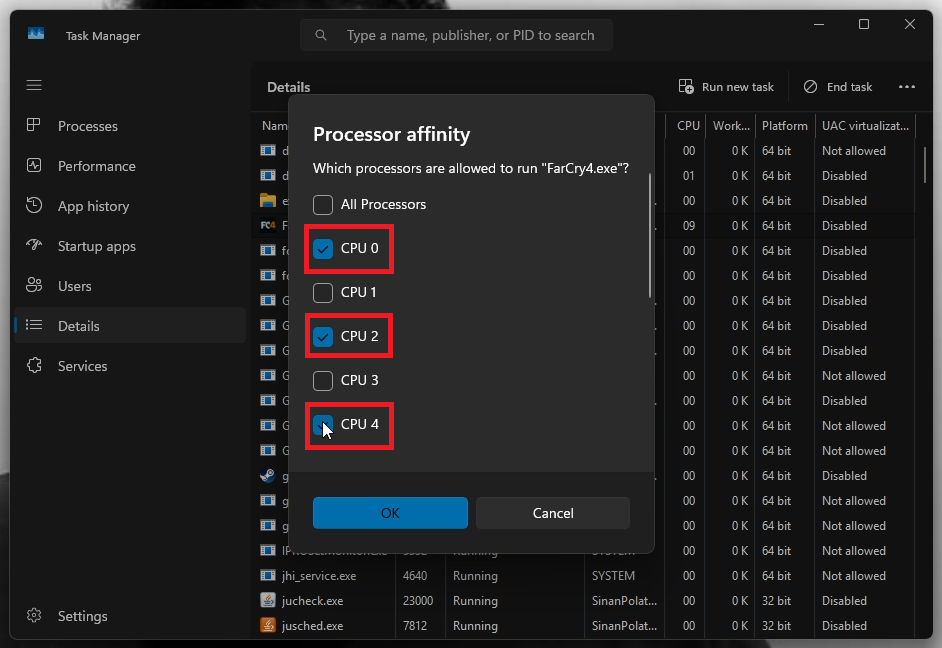The width and height of the screenshot is (942, 648).
Task: Click the Services puzzle icon
Action: (34, 365)
